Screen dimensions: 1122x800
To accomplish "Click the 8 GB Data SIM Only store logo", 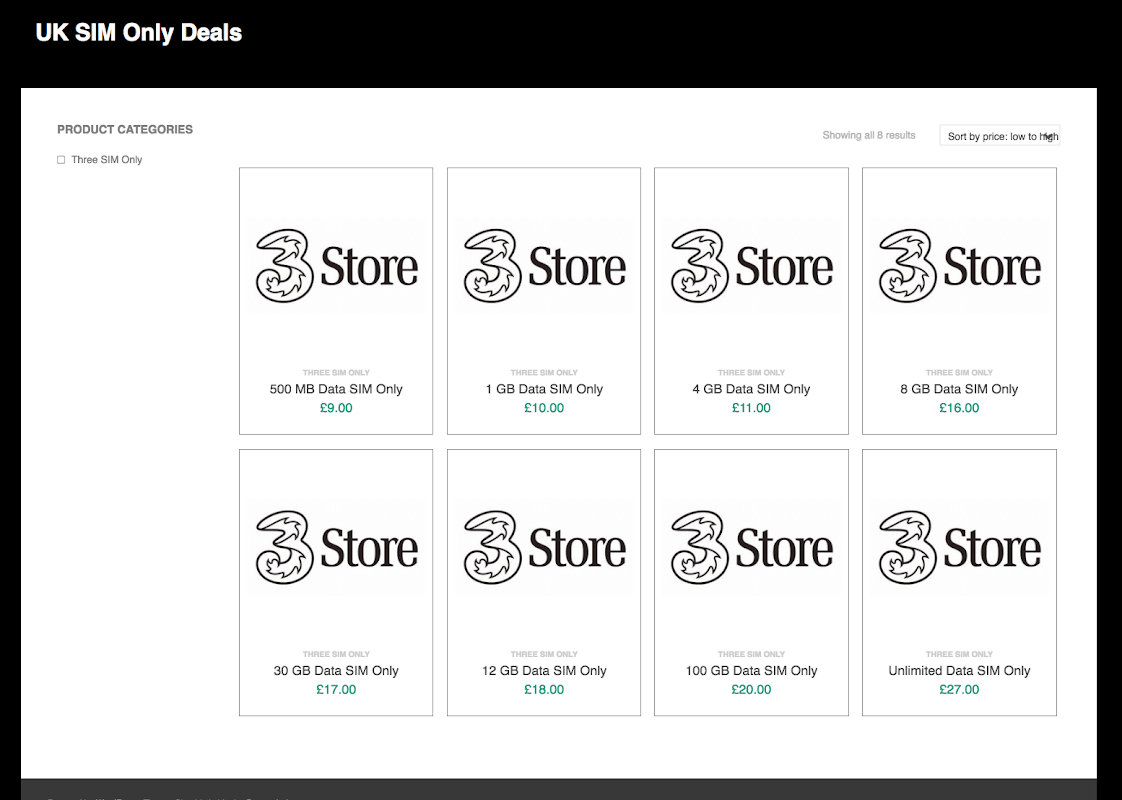I will (x=960, y=265).
